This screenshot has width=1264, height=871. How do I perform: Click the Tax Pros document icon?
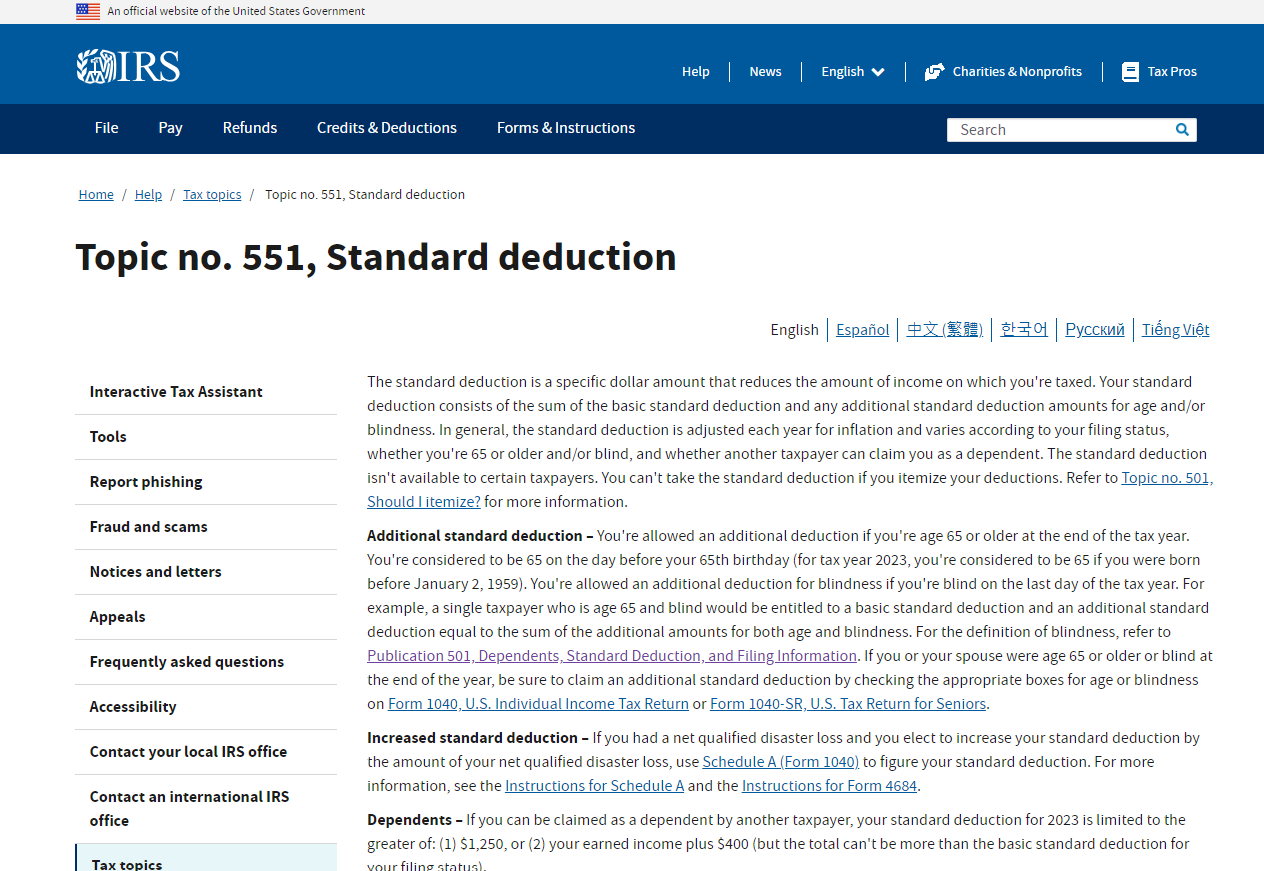pyautogui.click(x=1130, y=72)
